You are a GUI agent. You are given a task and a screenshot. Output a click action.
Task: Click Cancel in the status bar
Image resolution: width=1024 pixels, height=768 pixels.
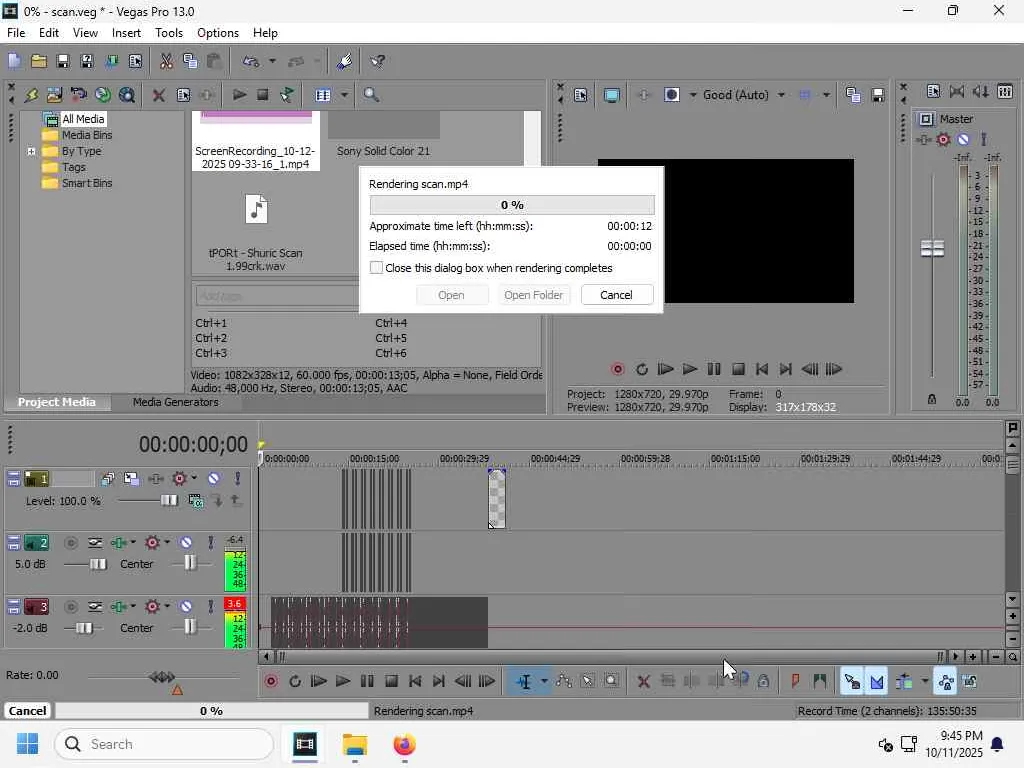coord(27,711)
